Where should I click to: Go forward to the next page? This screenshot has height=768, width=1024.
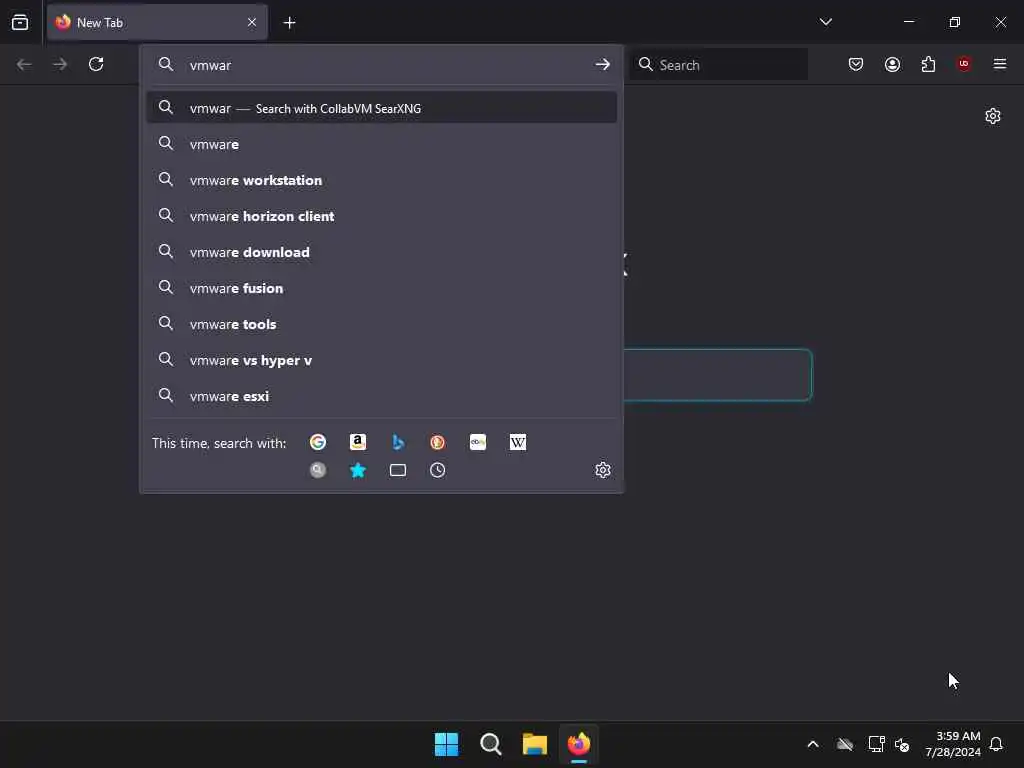click(x=59, y=64)
